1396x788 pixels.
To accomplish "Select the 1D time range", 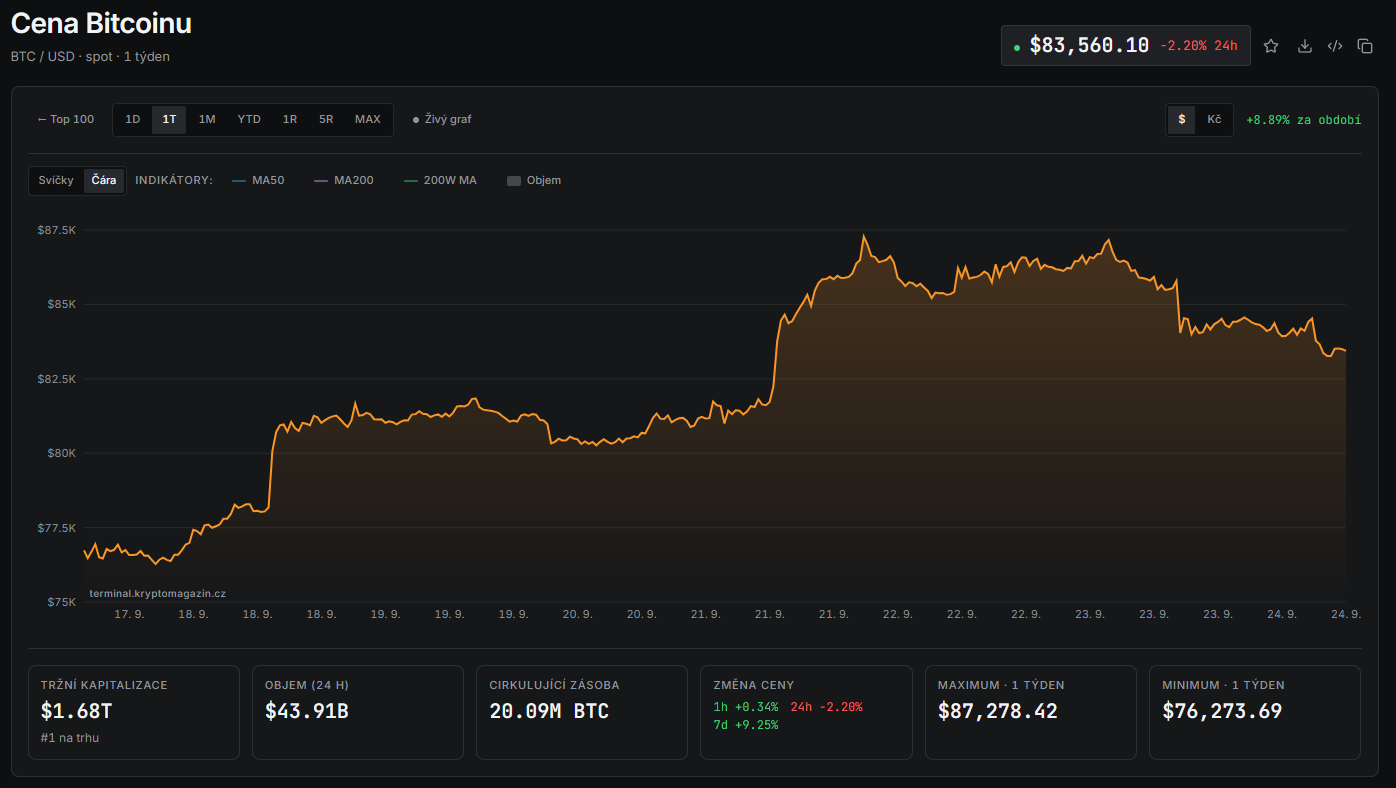I will point(133,119).
